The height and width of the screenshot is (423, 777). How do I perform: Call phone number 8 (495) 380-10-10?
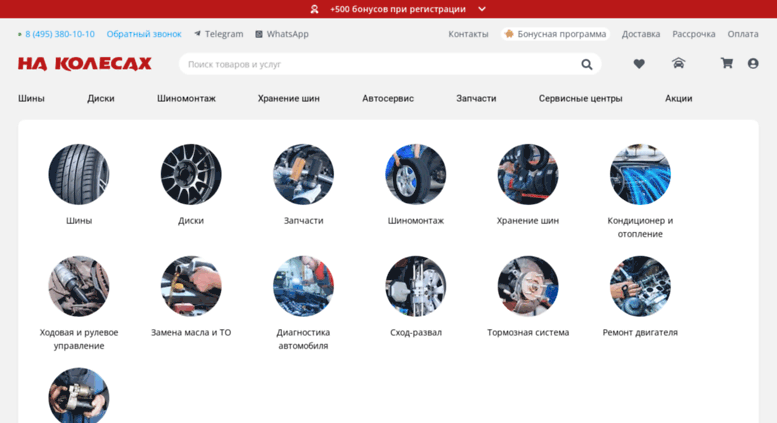[60, 34]
